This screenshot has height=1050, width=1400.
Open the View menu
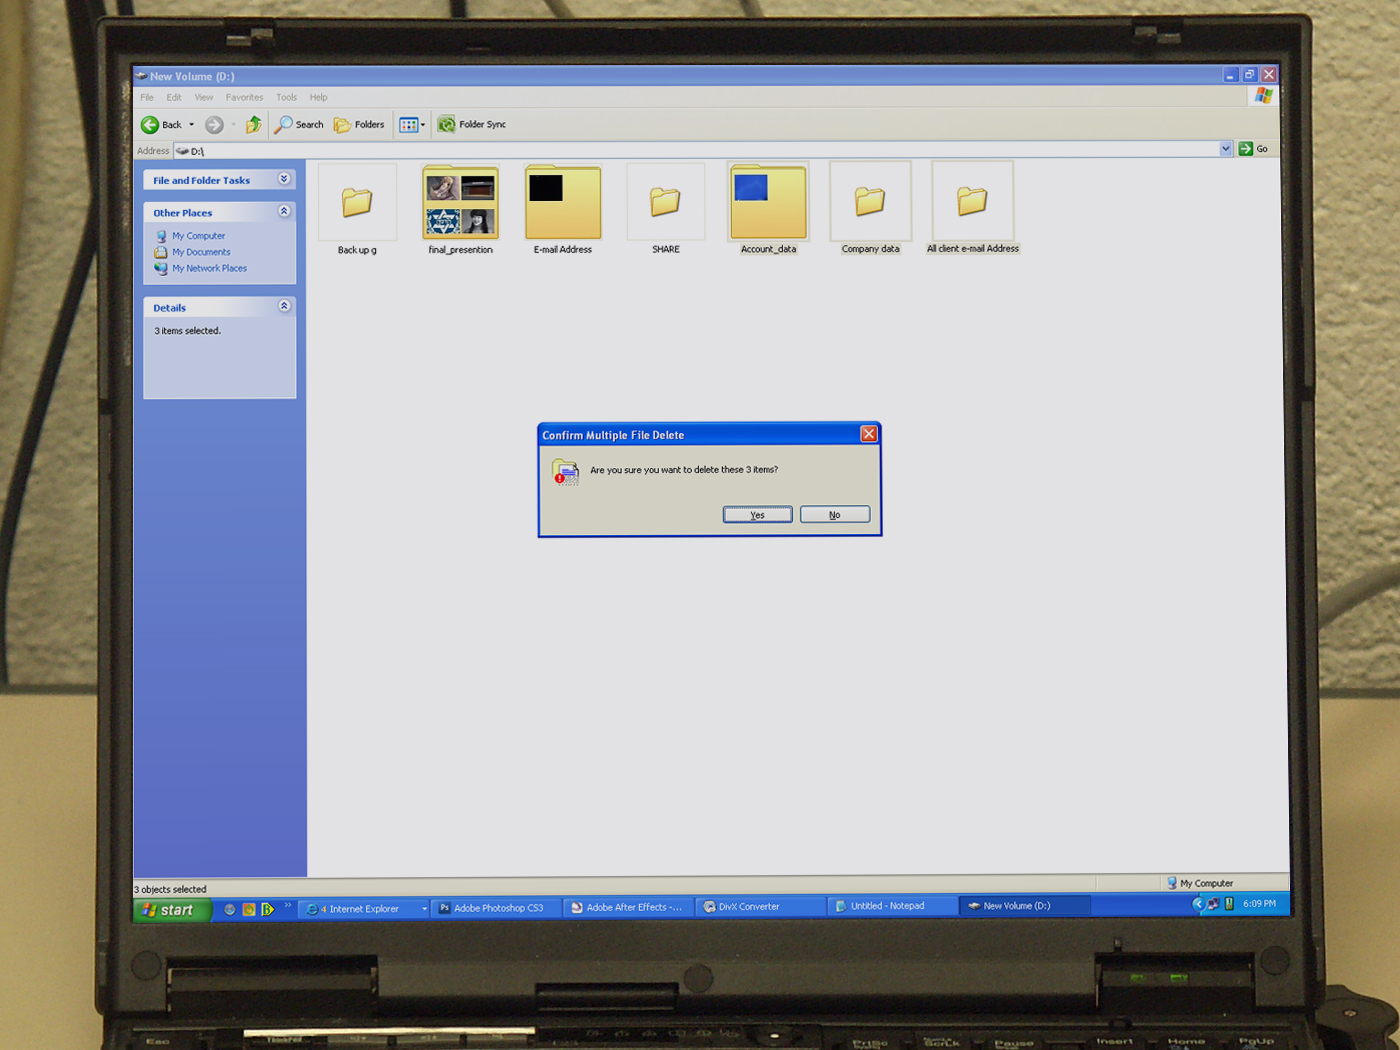[x=204, y=97]
